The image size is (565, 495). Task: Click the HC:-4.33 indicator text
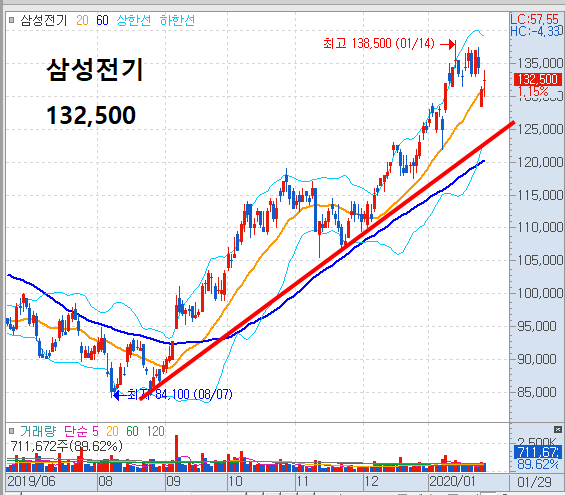point(536,31)
